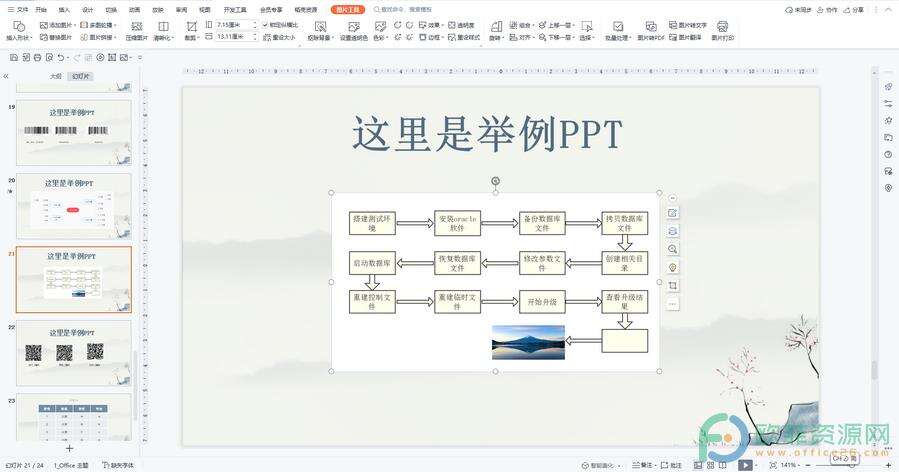Open the 动画 animation ribbon tab
Image resolution: width=899 pixels, height=472 pixels.
[x=134, y=9]
